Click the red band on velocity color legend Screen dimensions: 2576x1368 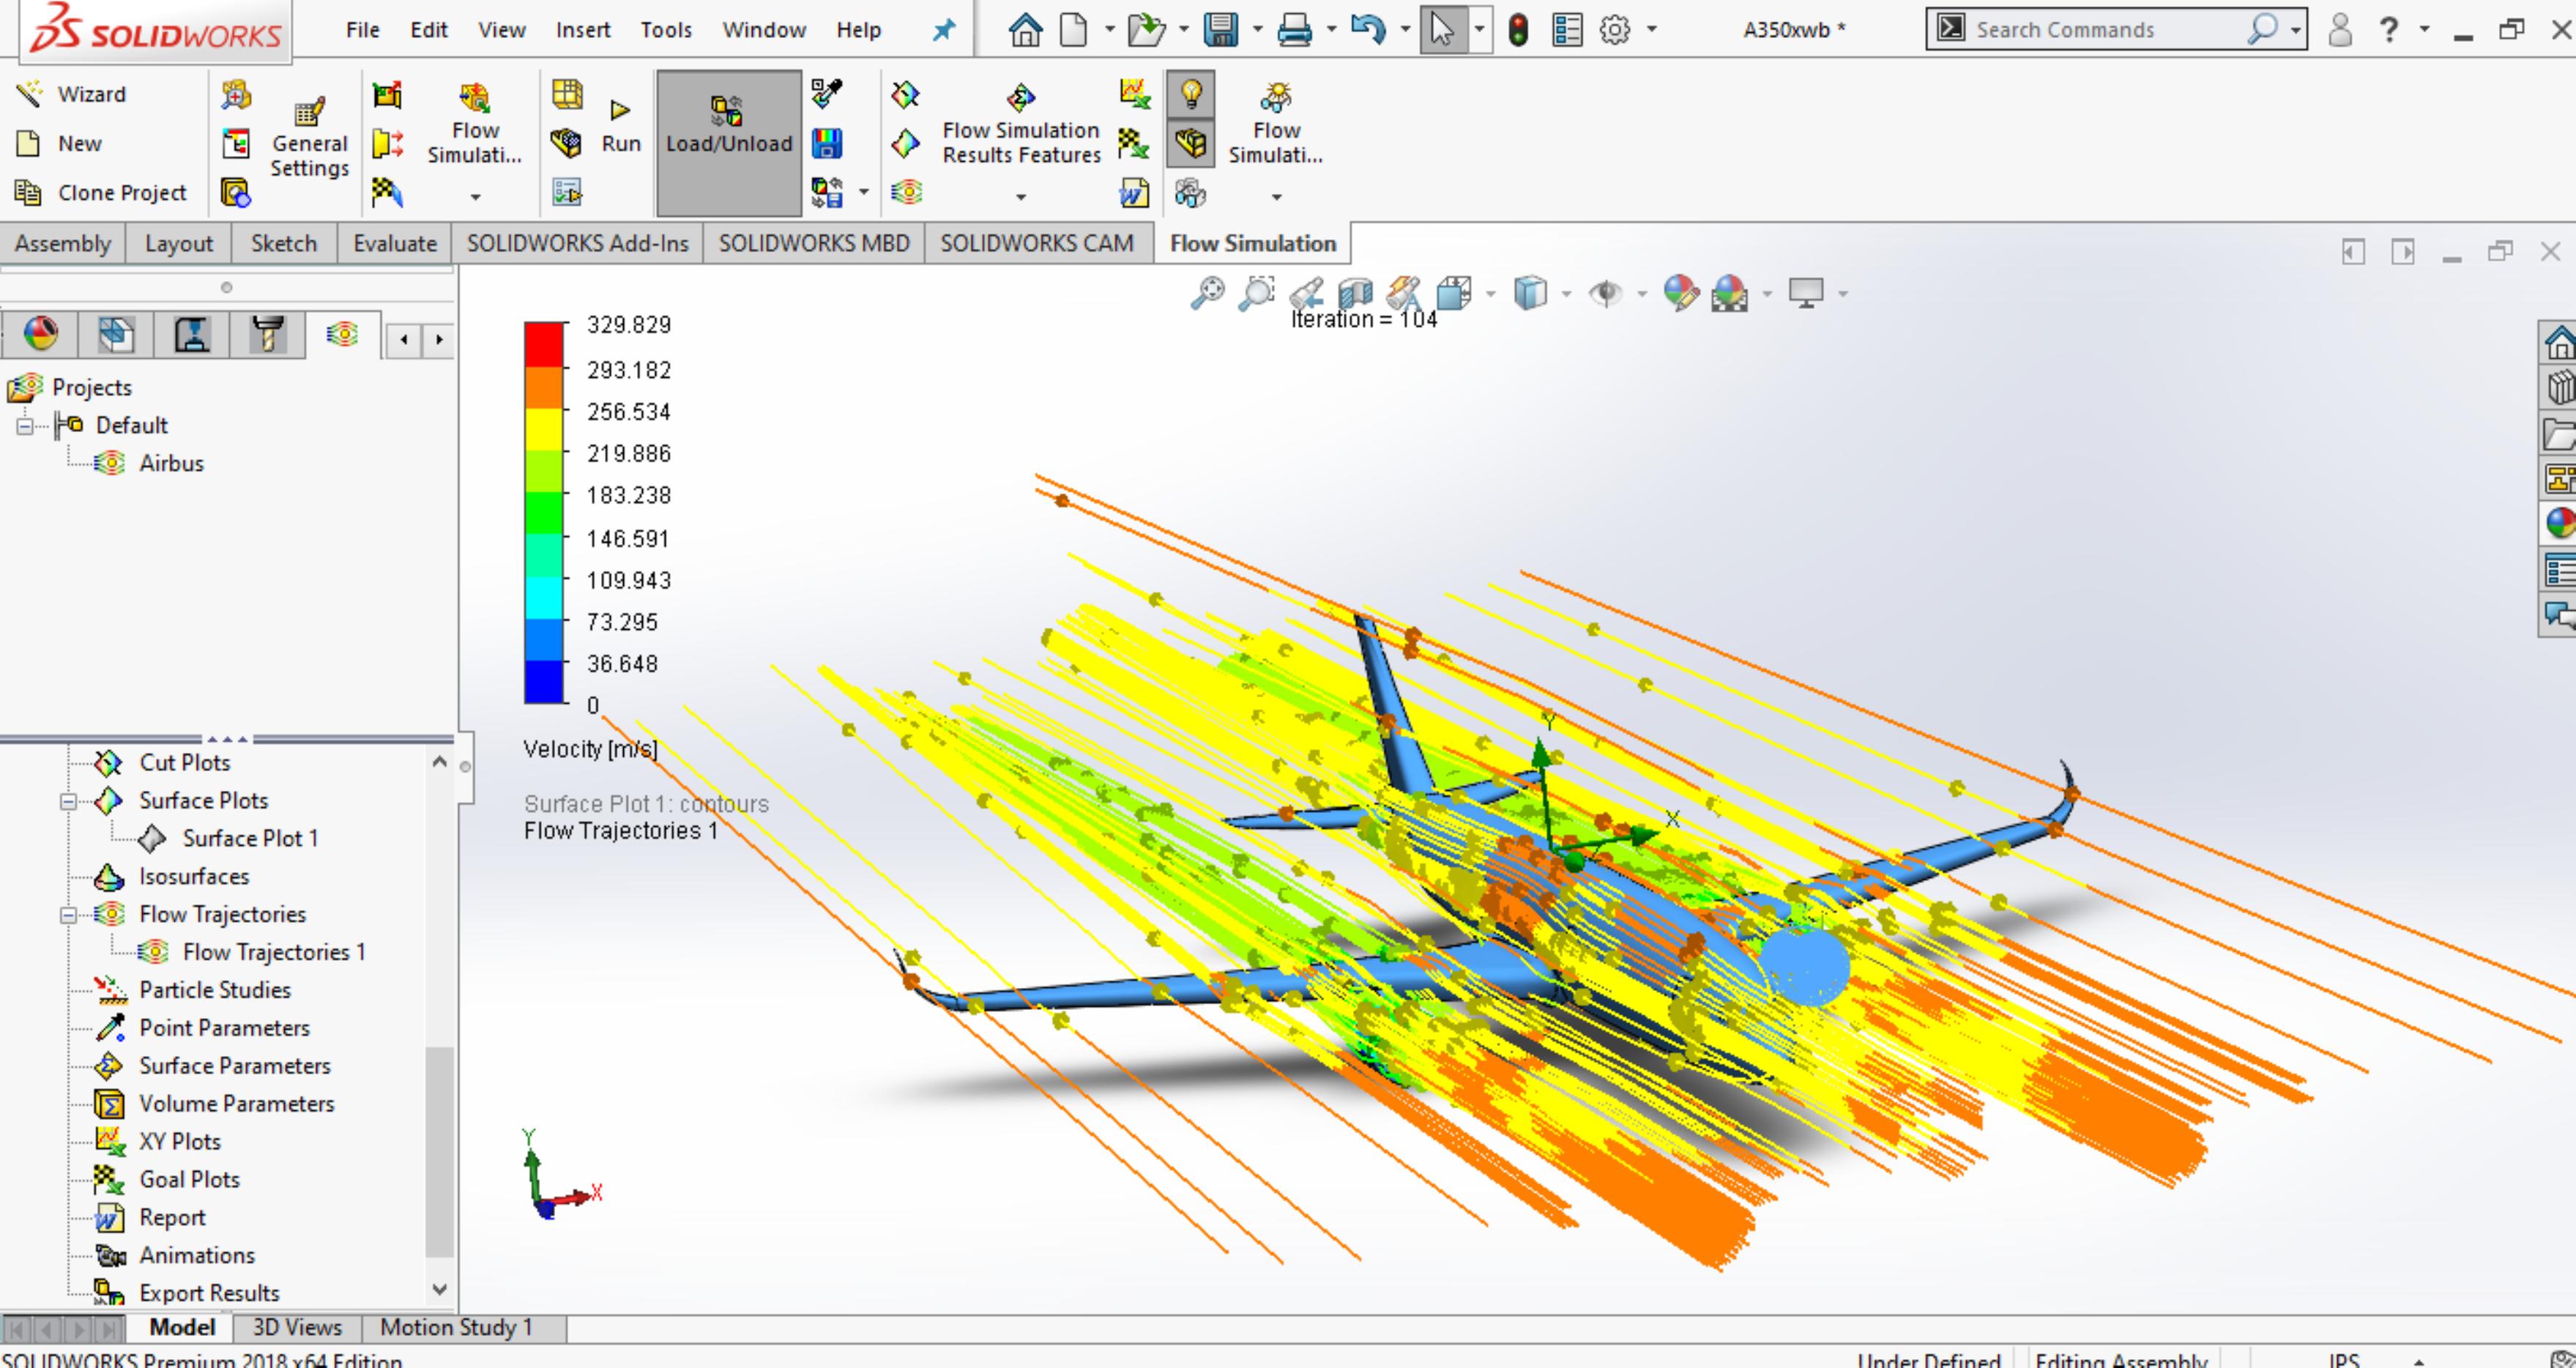[545, 344]
